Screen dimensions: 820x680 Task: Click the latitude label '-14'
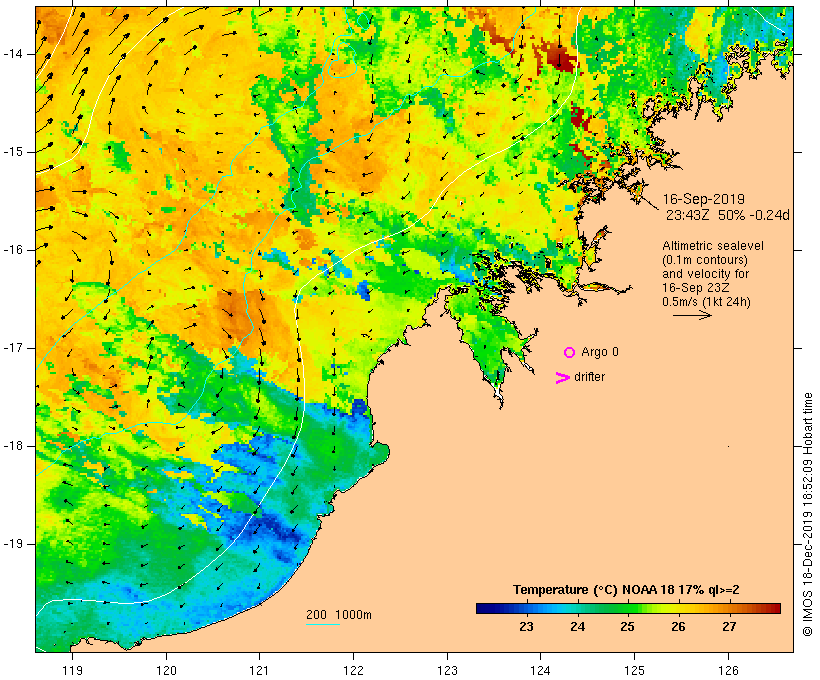coord(13,54)
